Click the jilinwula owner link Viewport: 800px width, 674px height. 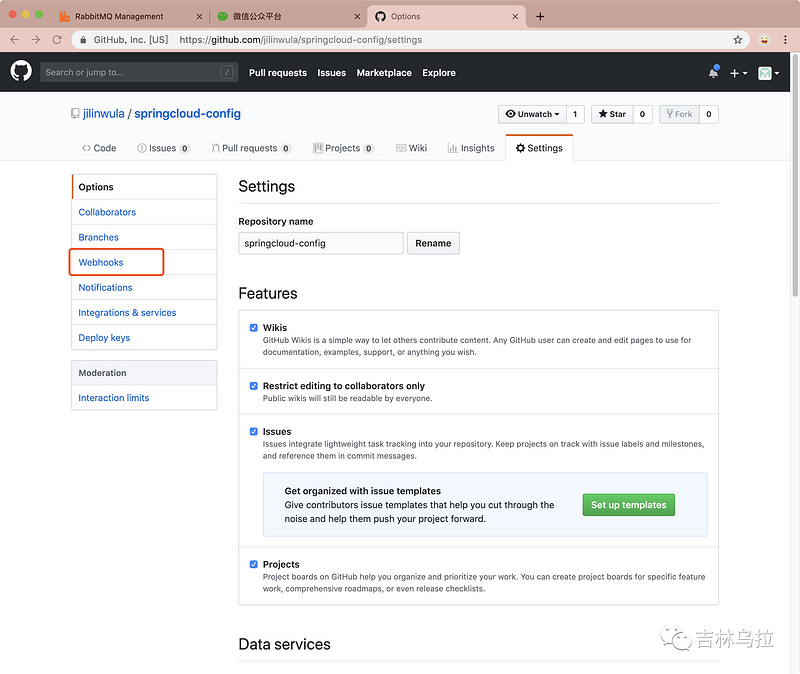click(x=104, y=113)
